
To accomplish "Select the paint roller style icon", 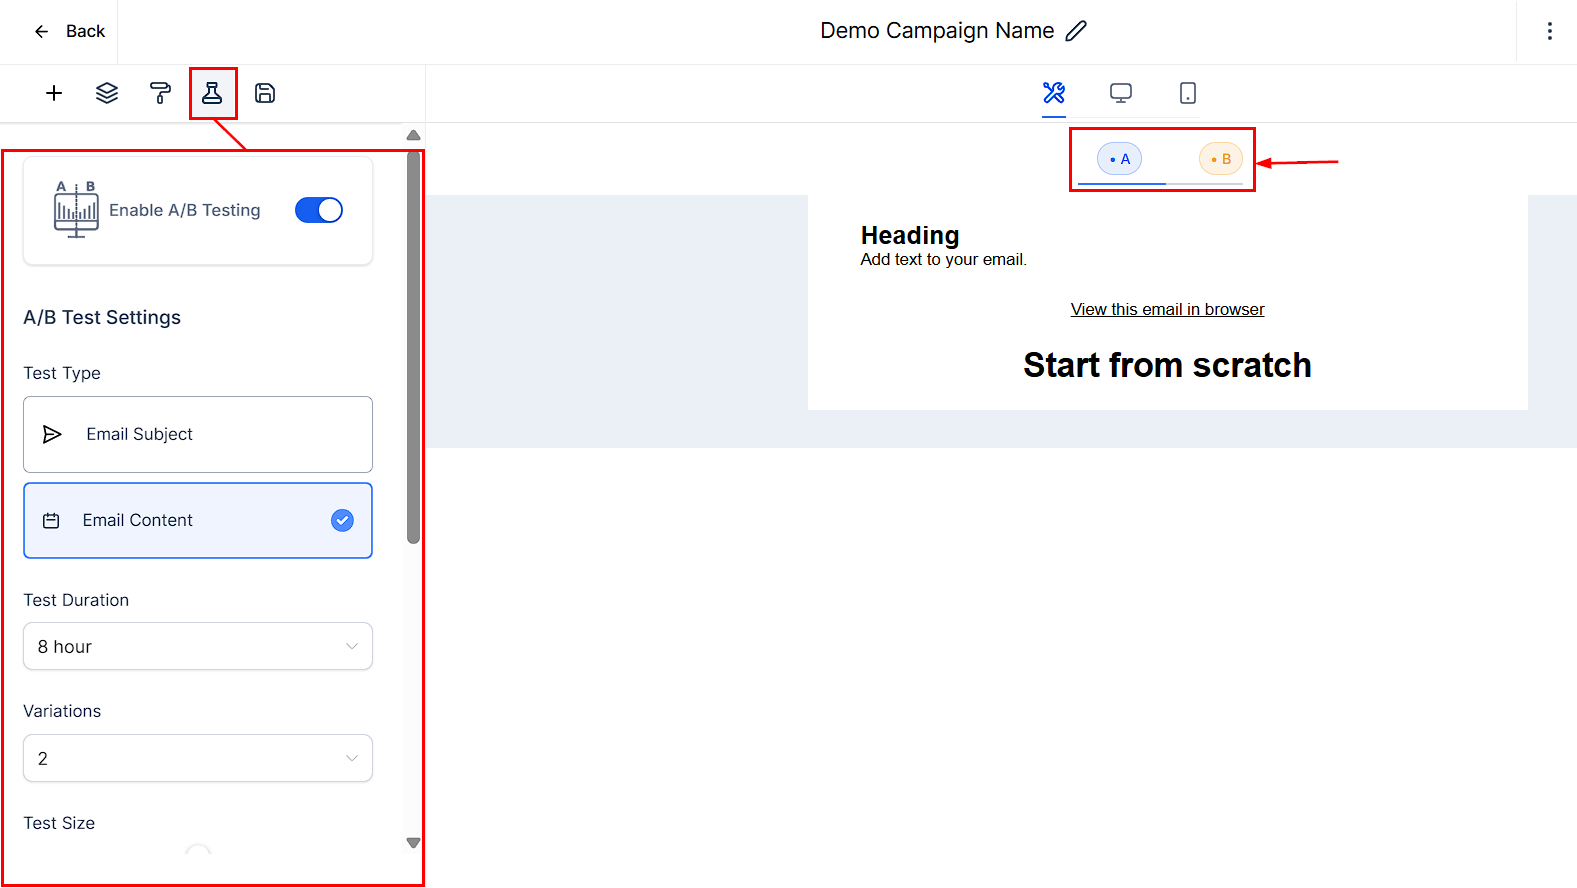I will click(160, 93).
